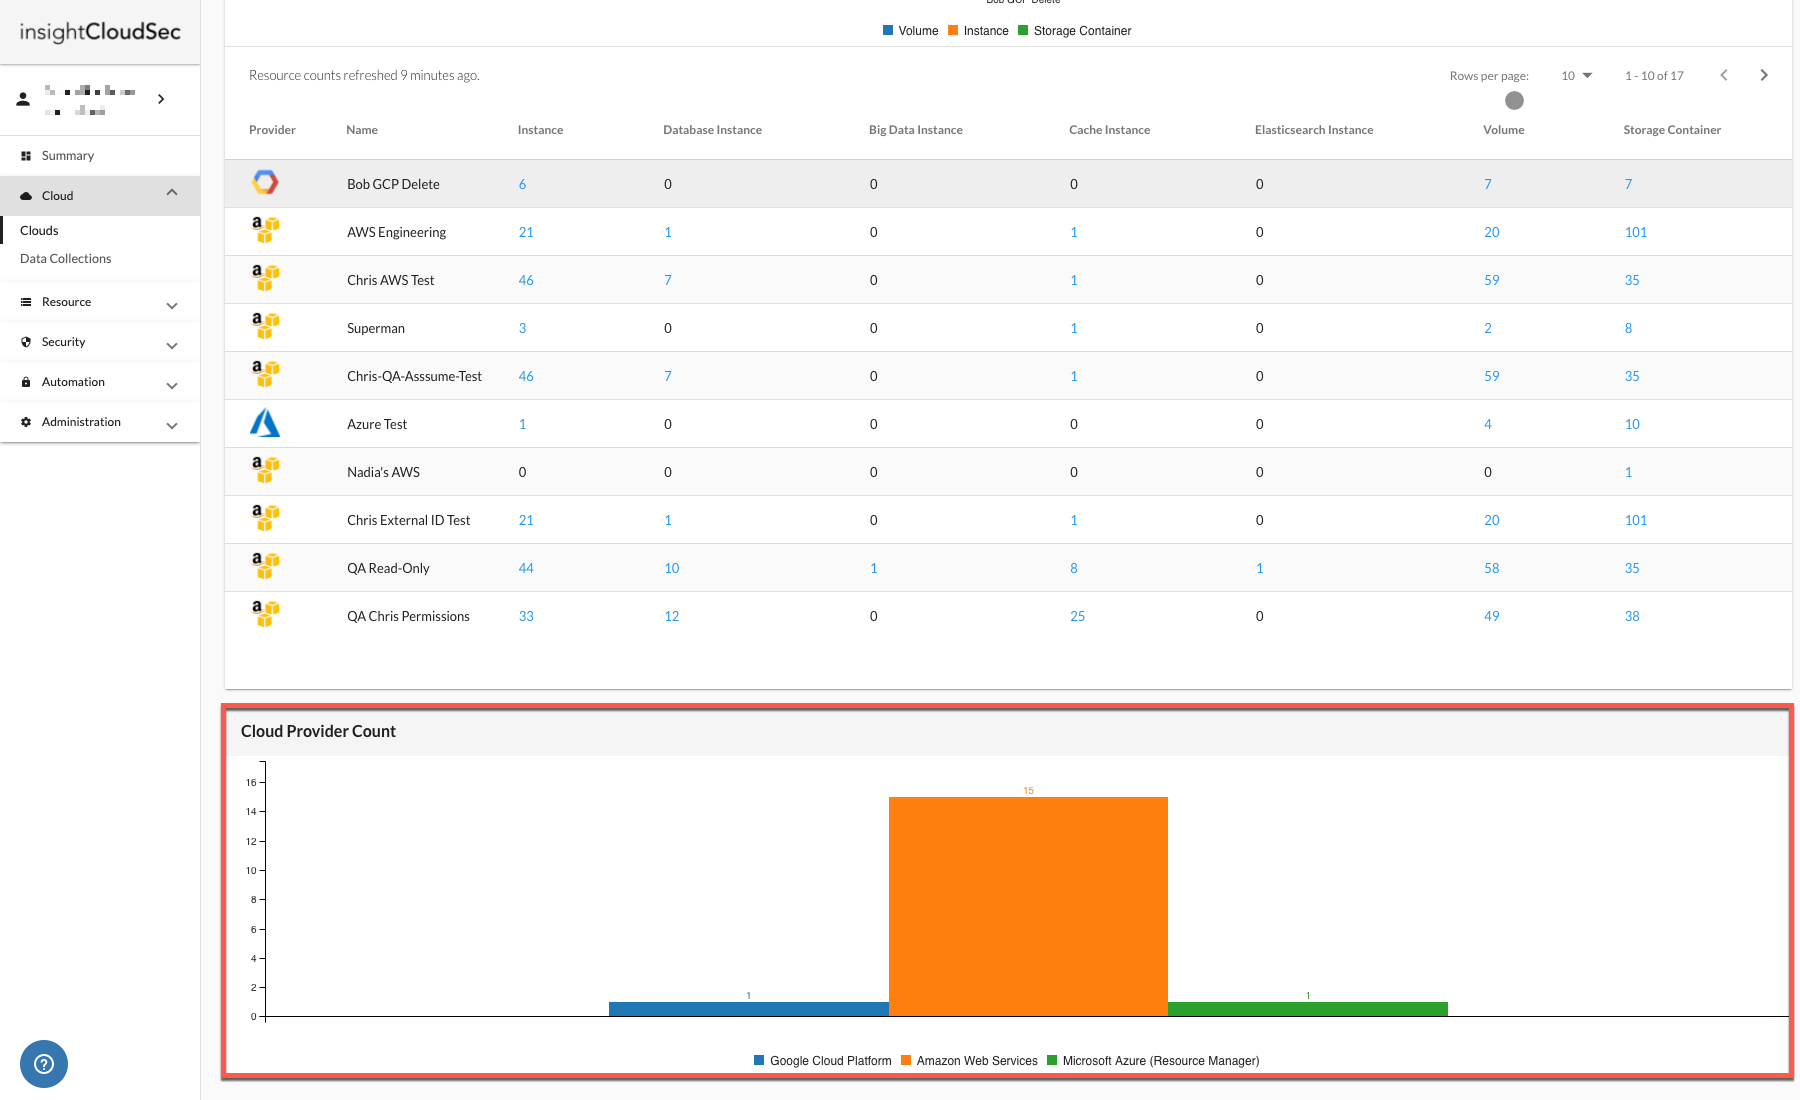Click the user profile icon
The image size is (1800, 1100).
[23, 99]
